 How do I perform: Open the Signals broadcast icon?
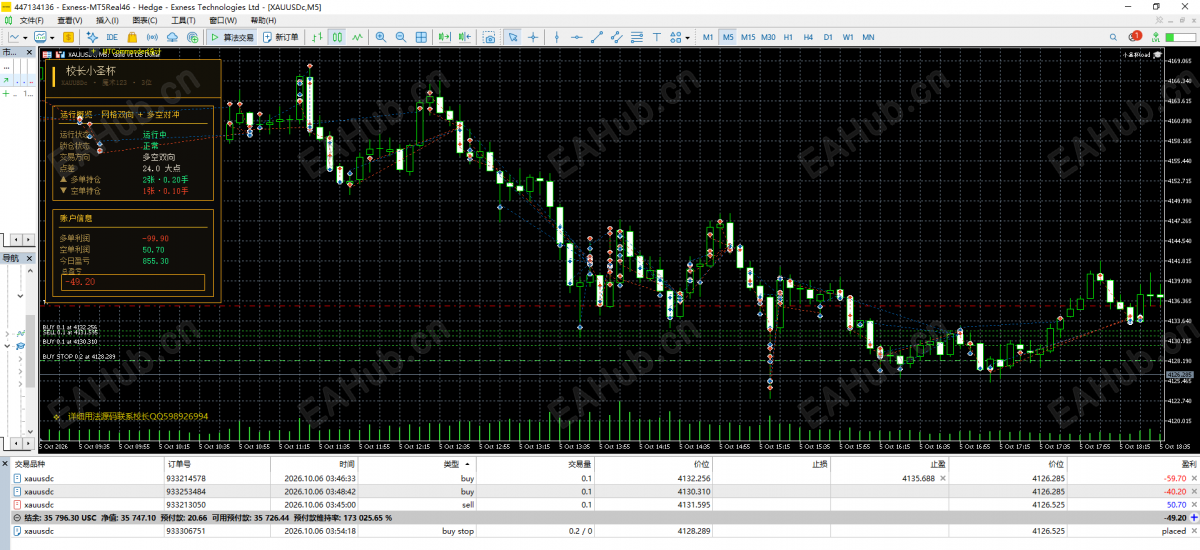152,37
